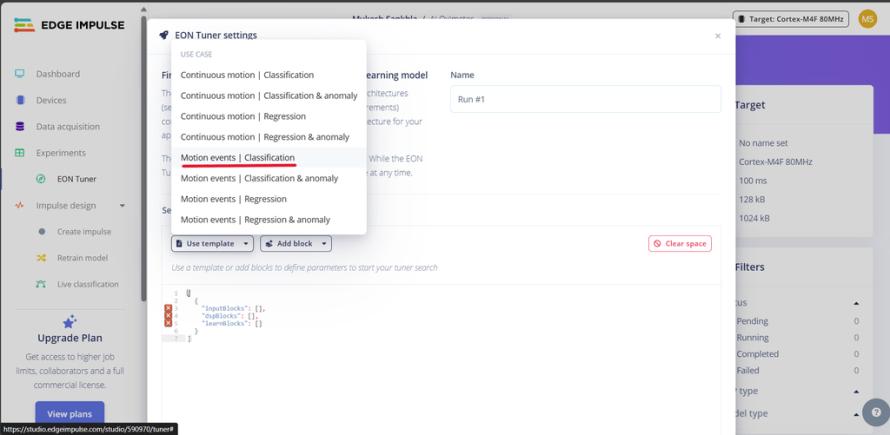Expand the Impulse design arrow
Screen dimensions: 890x435
pos(122,206)
